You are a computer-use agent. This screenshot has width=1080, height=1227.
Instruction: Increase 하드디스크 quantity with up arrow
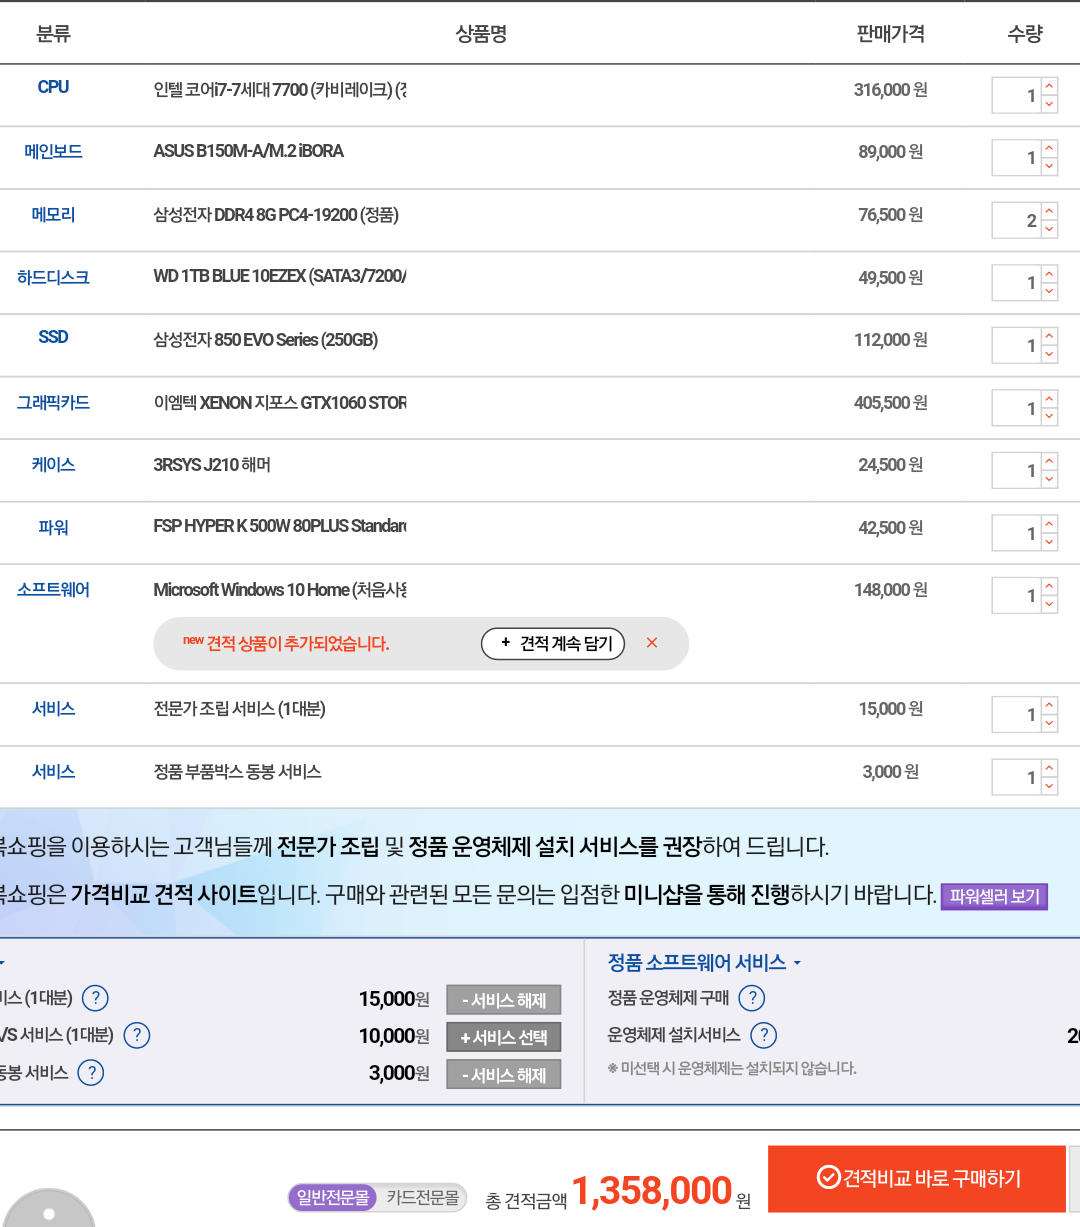coord(1049,274)
